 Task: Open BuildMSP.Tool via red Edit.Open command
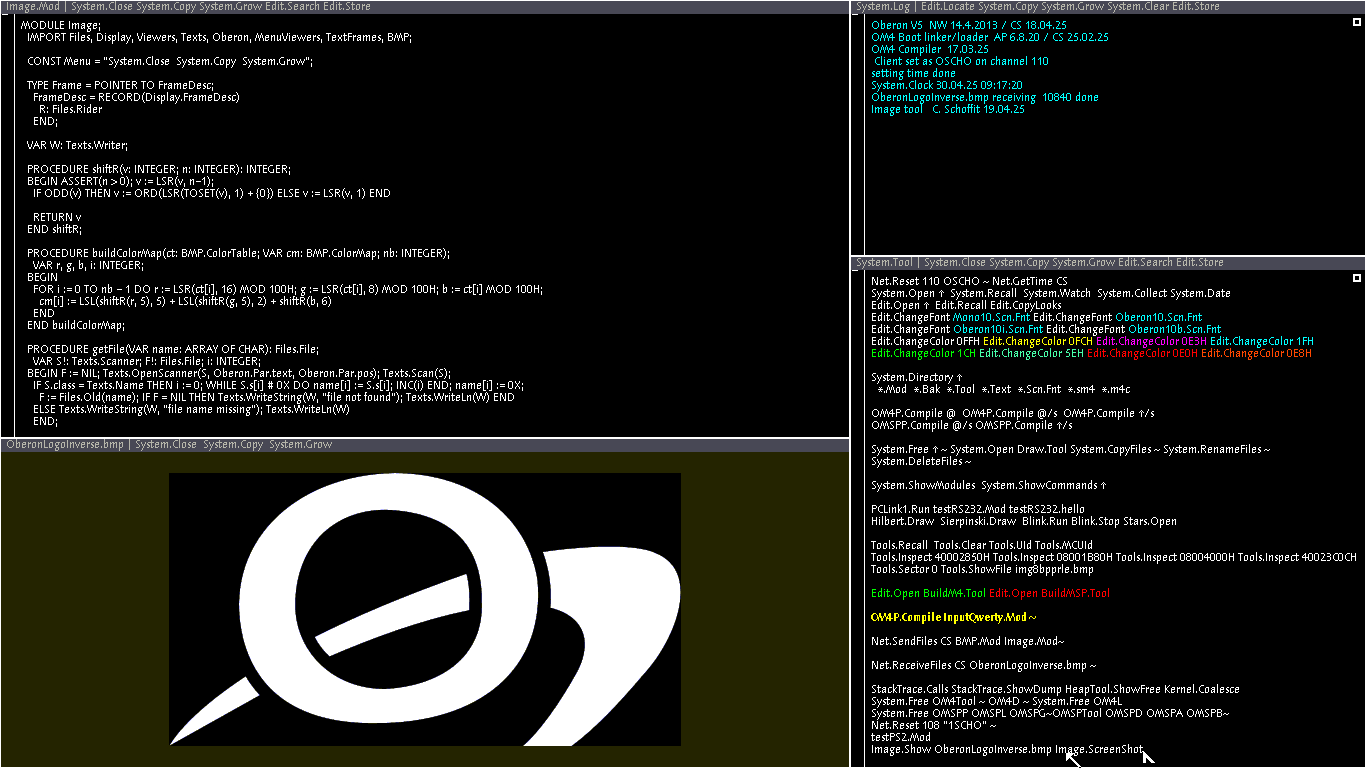pos(1050,594)
